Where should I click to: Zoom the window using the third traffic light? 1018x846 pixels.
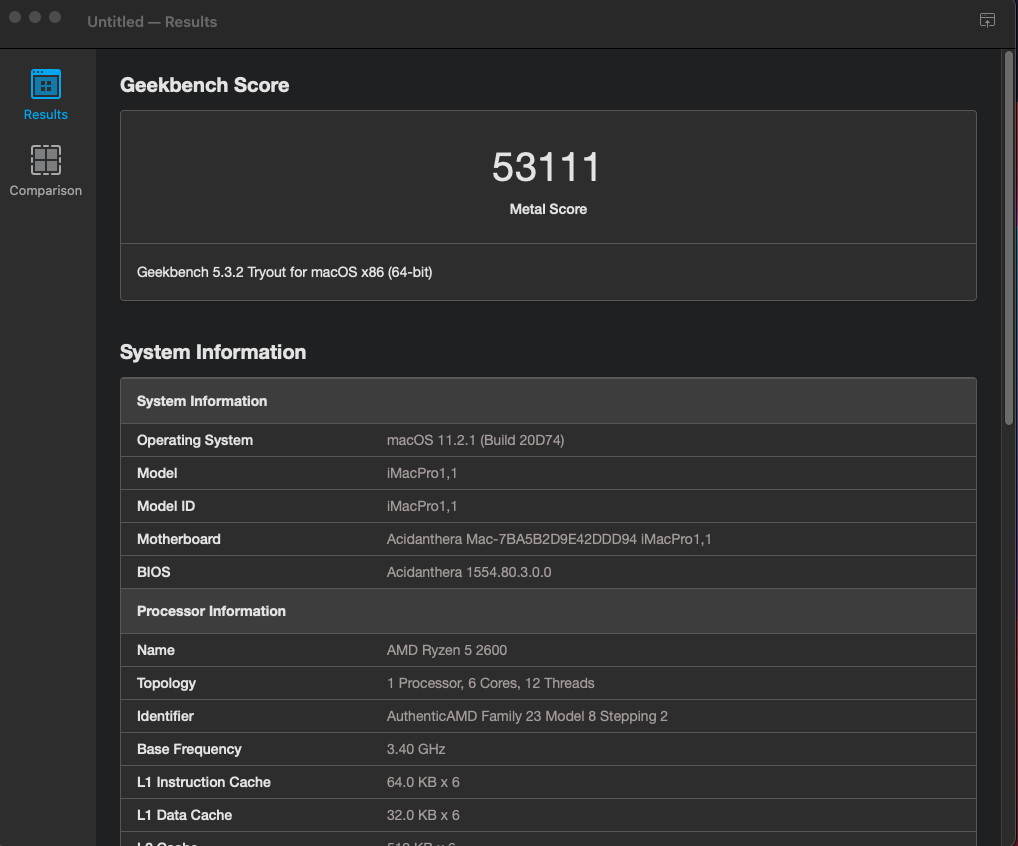pos(54,18)
